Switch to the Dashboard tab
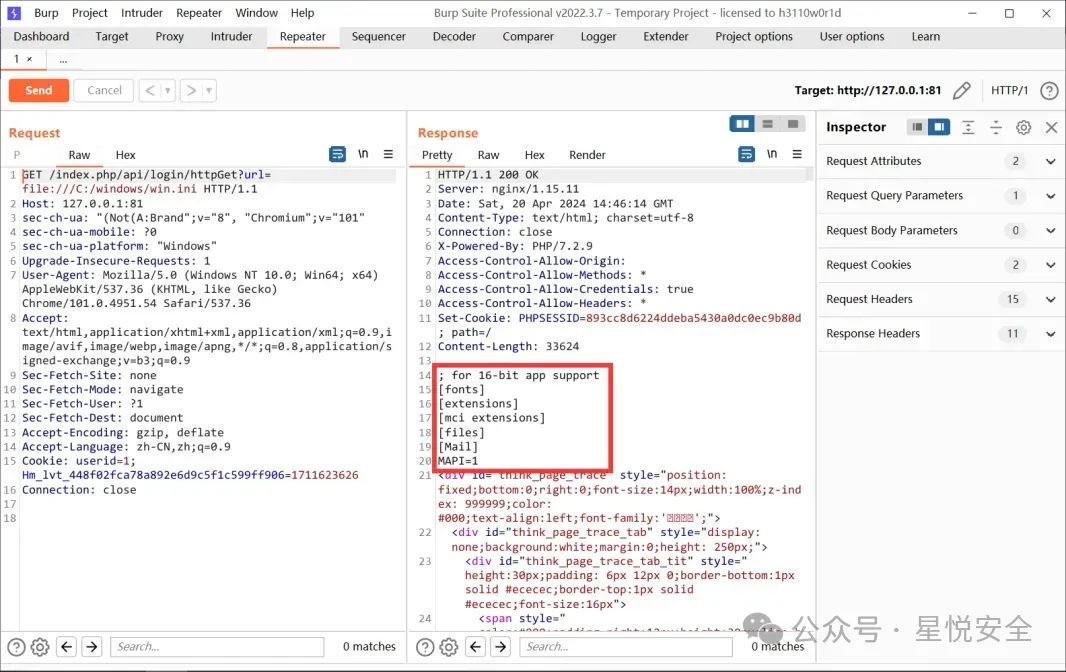Screen dimensions: 1066x672 [x=41, y=37]
